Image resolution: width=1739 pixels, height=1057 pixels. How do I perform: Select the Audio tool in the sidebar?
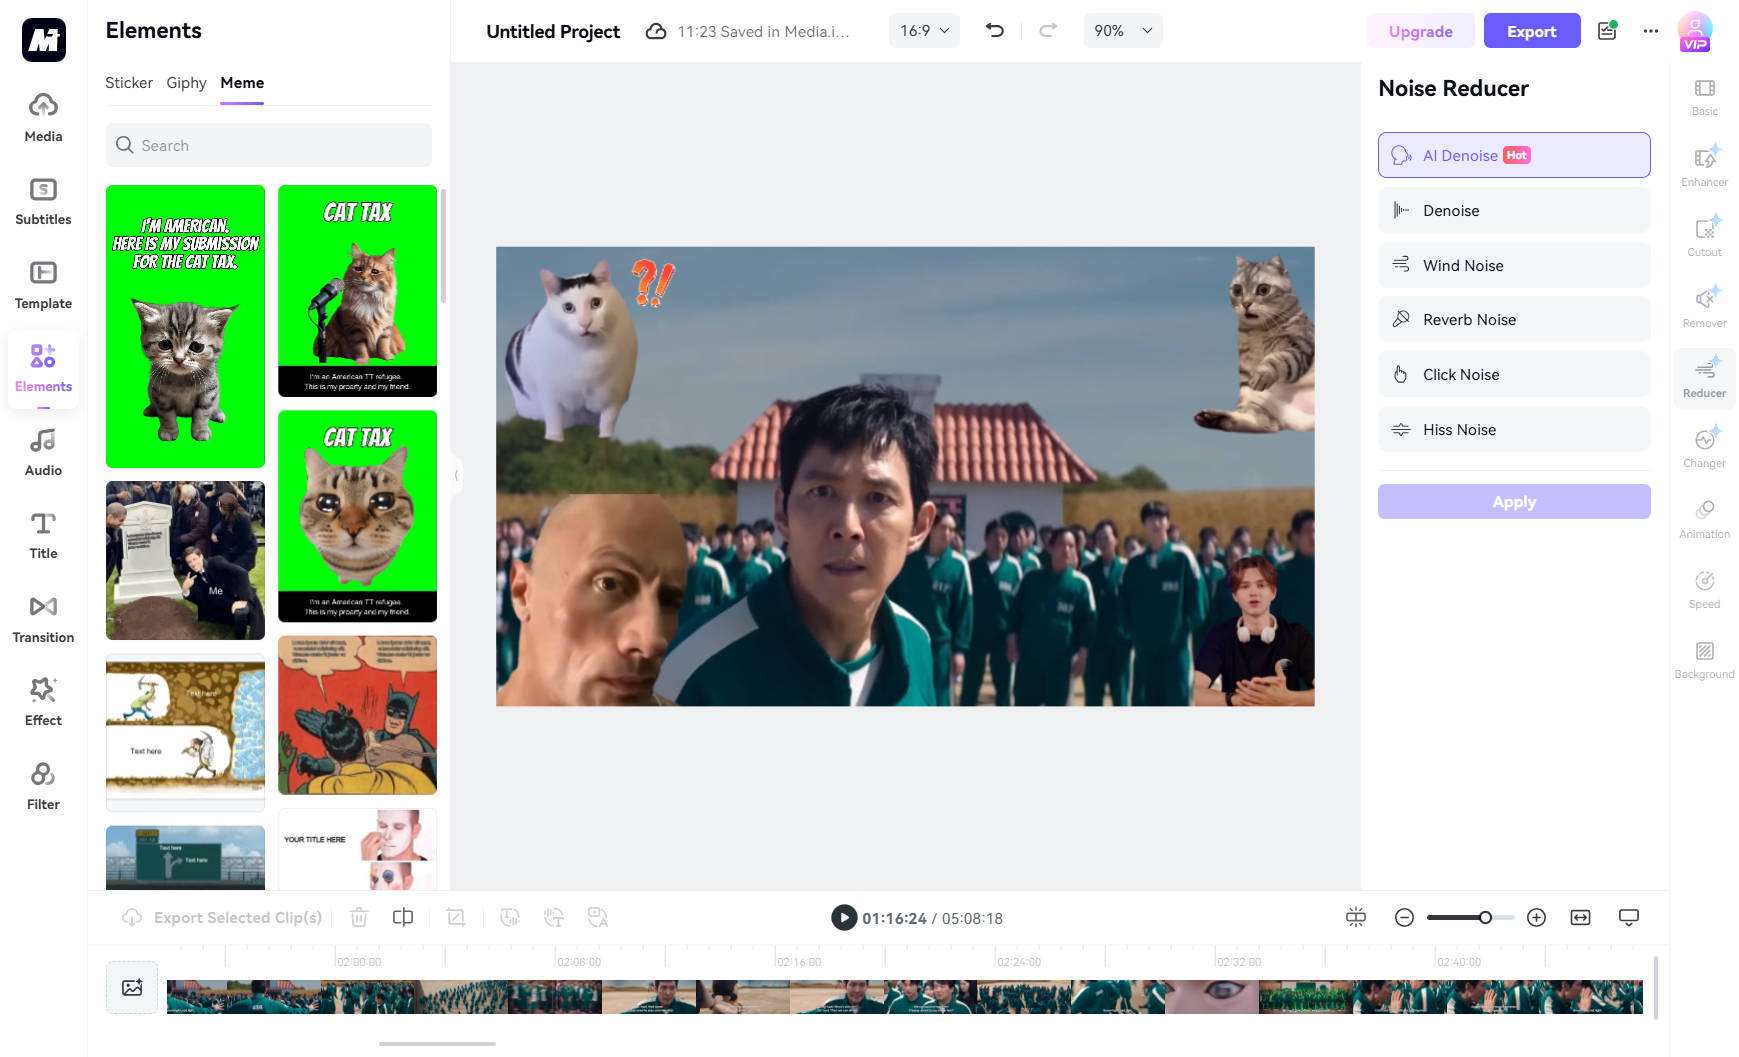[x=42, y=450]
